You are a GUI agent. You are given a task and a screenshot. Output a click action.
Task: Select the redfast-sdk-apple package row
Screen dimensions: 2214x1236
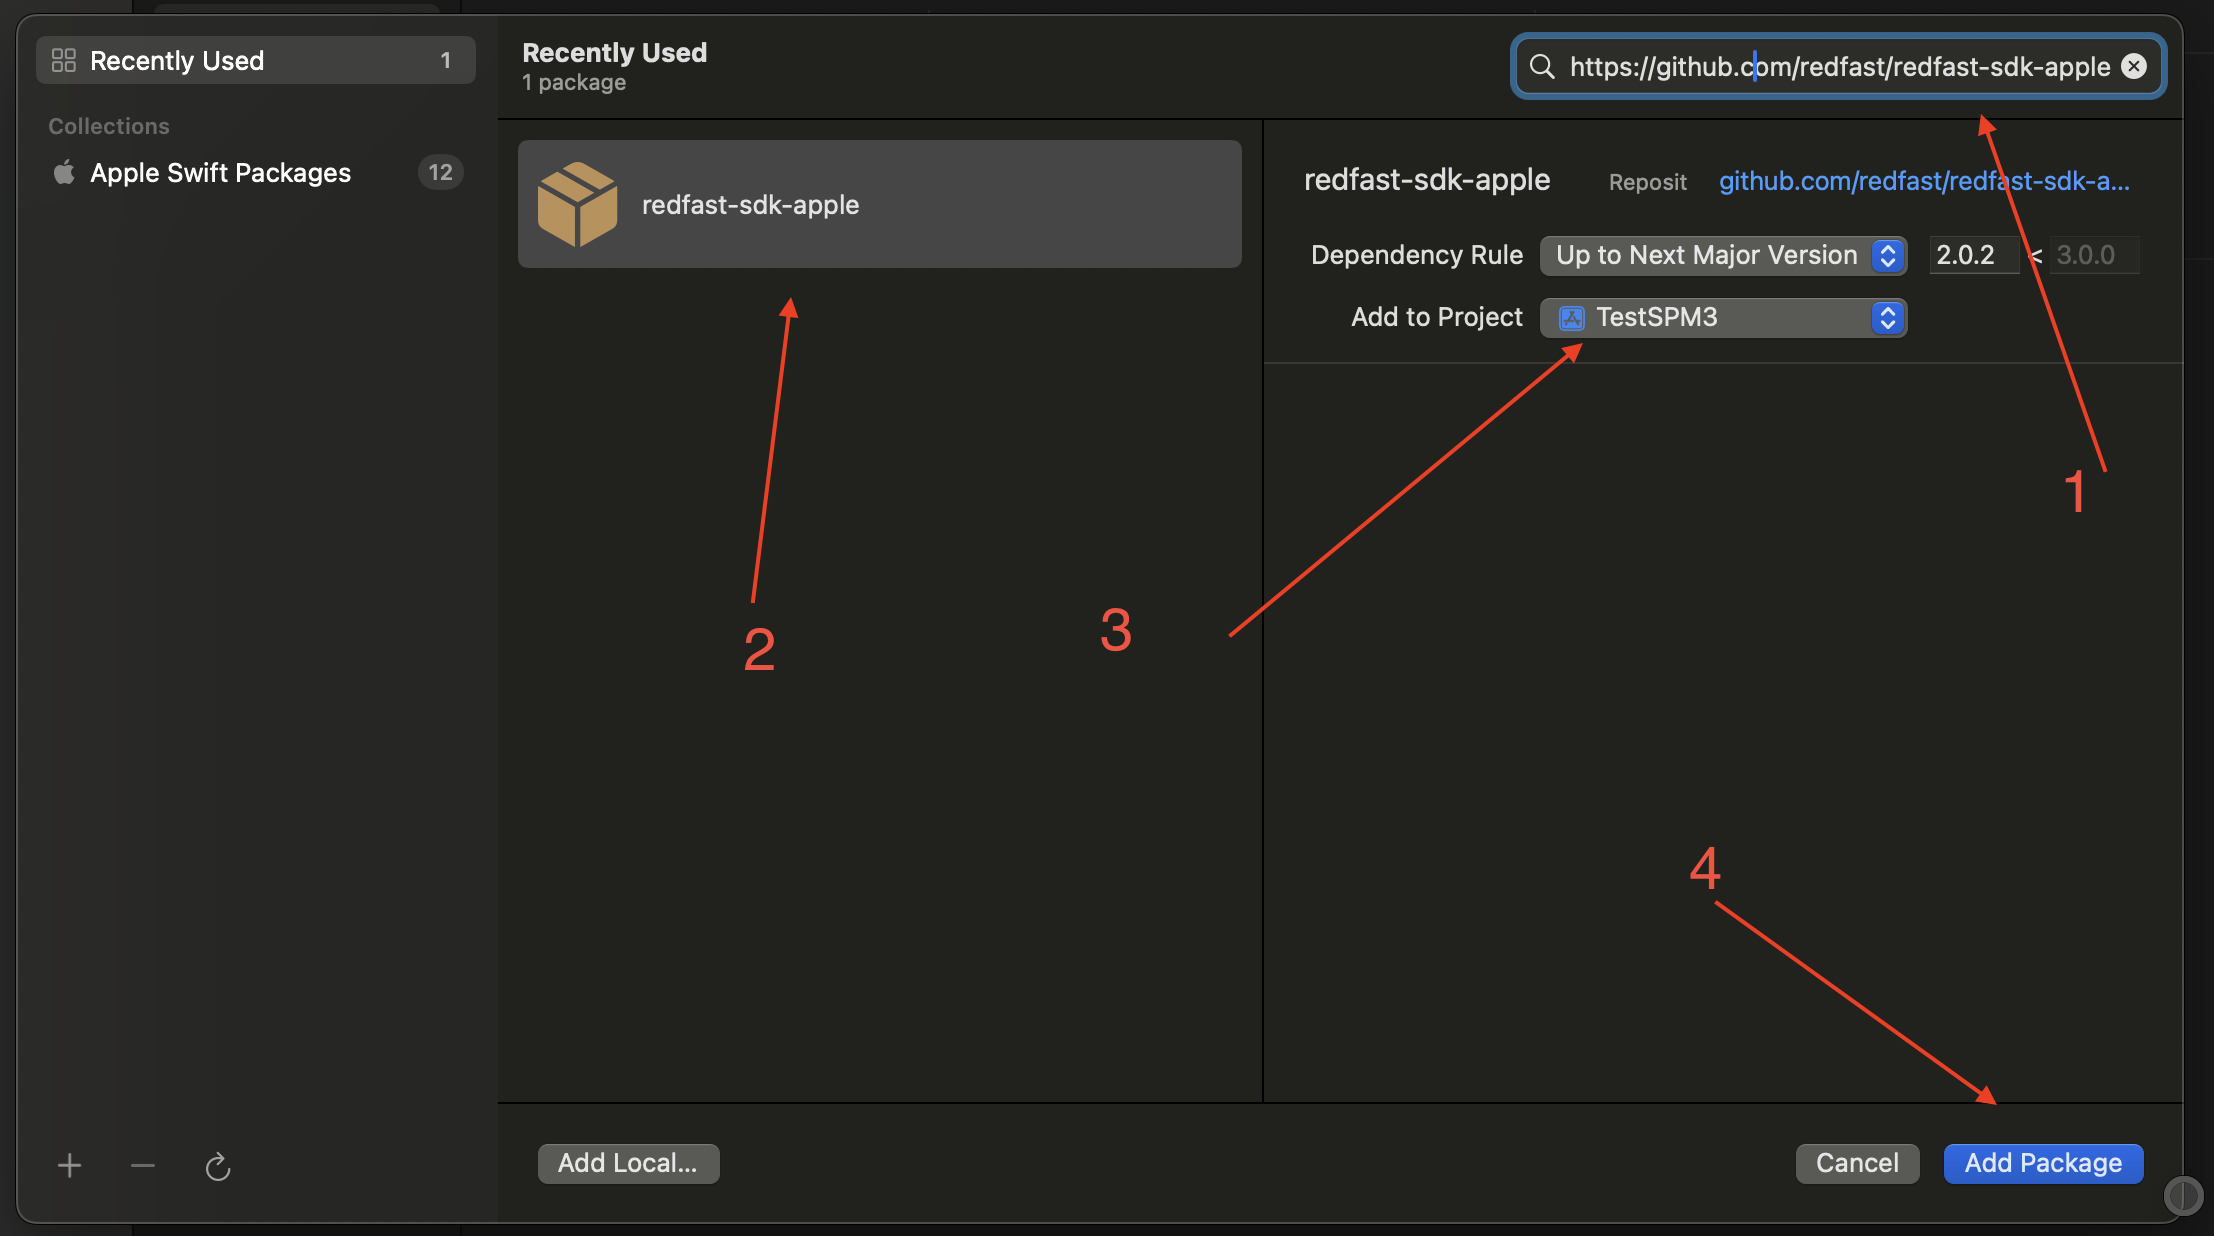tap(879, 204)
